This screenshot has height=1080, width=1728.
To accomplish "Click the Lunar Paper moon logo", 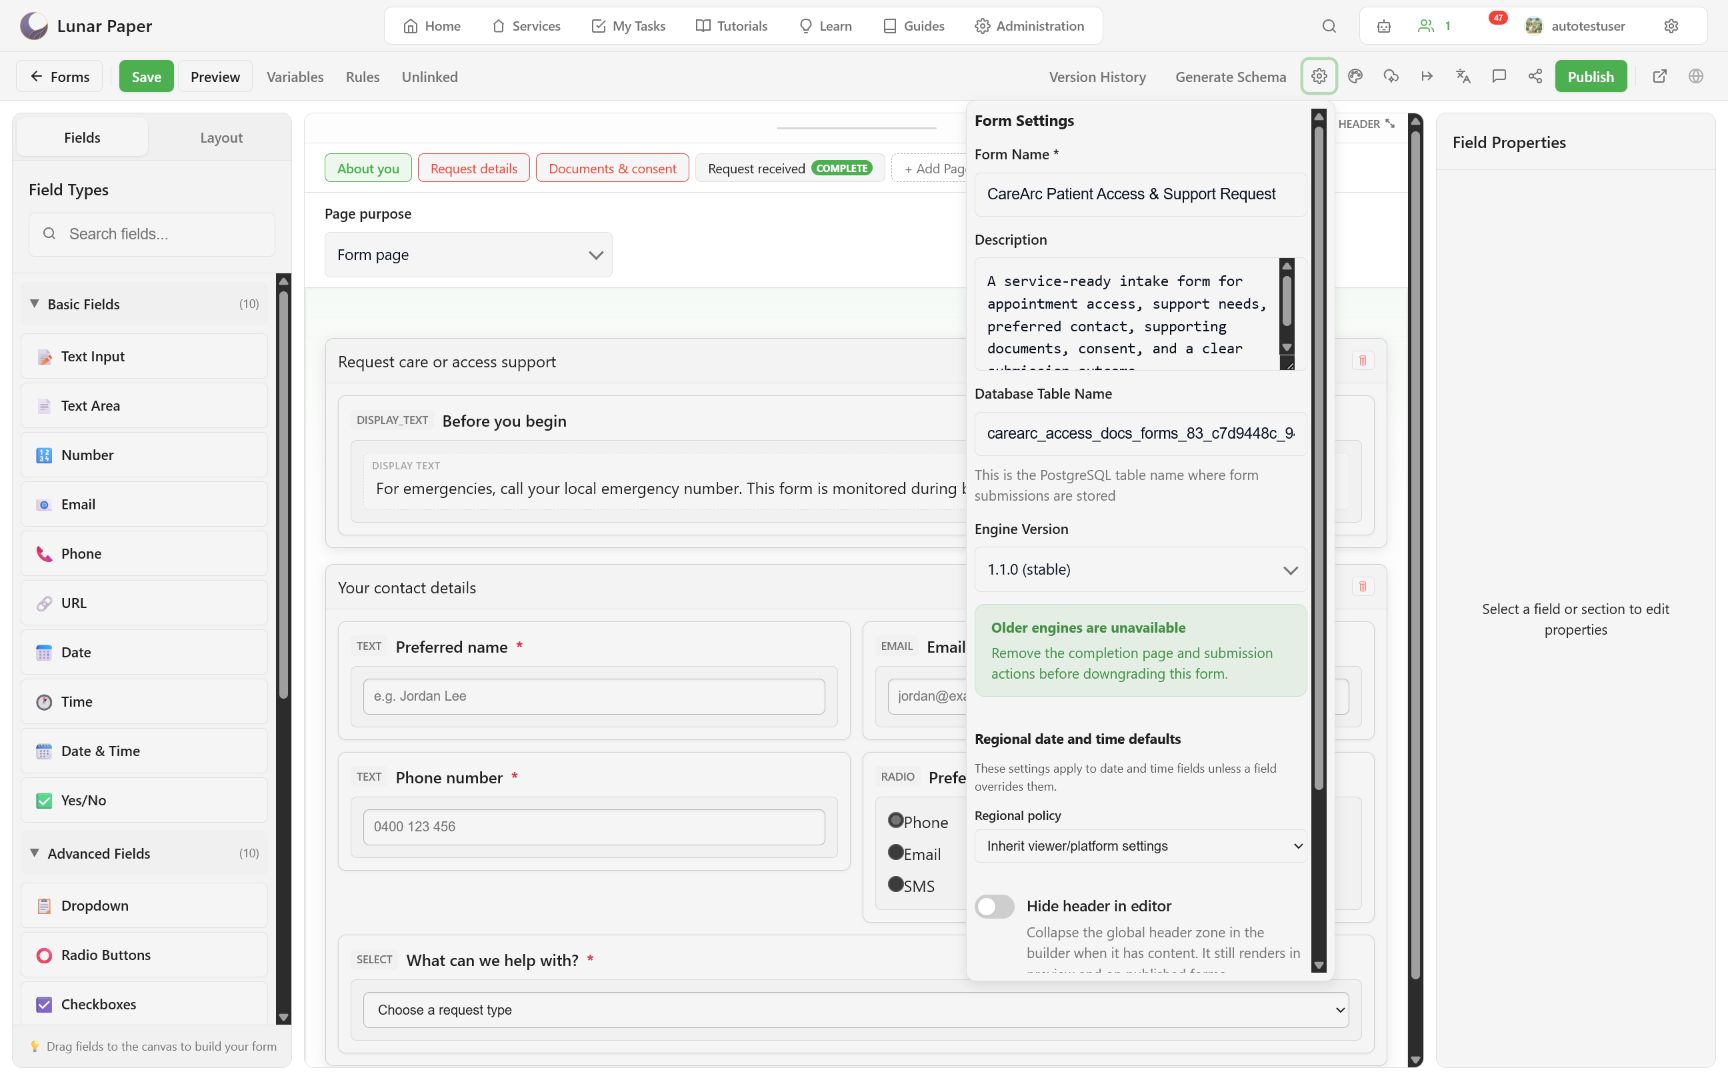I will (34, 26).
